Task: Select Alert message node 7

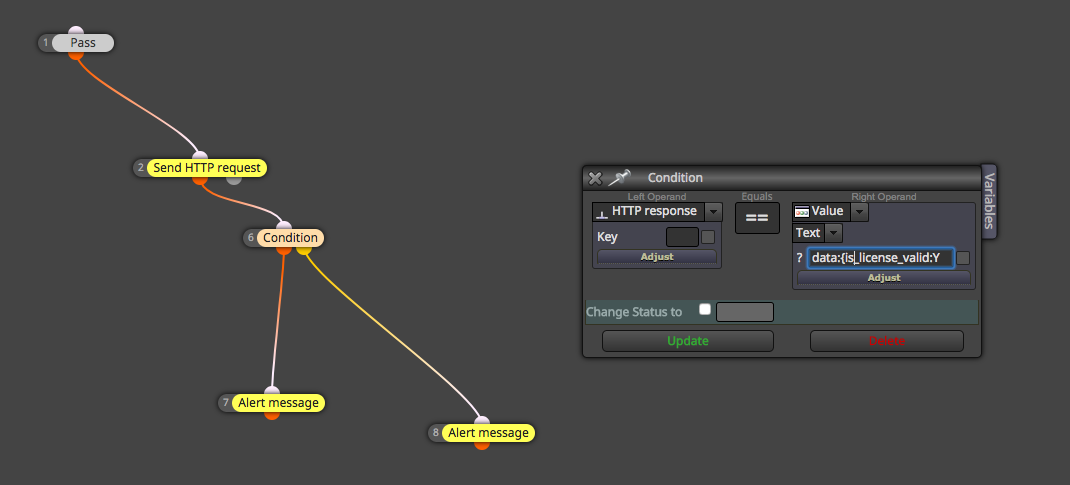Action: [x=278, y=402]
